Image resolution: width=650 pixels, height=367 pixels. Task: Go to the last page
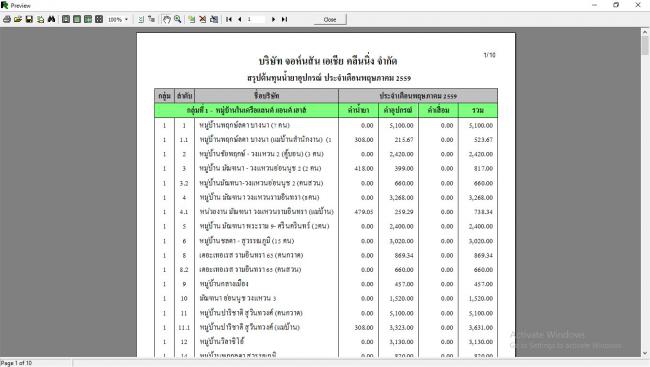pyautogui.click(x=284, y=19)
